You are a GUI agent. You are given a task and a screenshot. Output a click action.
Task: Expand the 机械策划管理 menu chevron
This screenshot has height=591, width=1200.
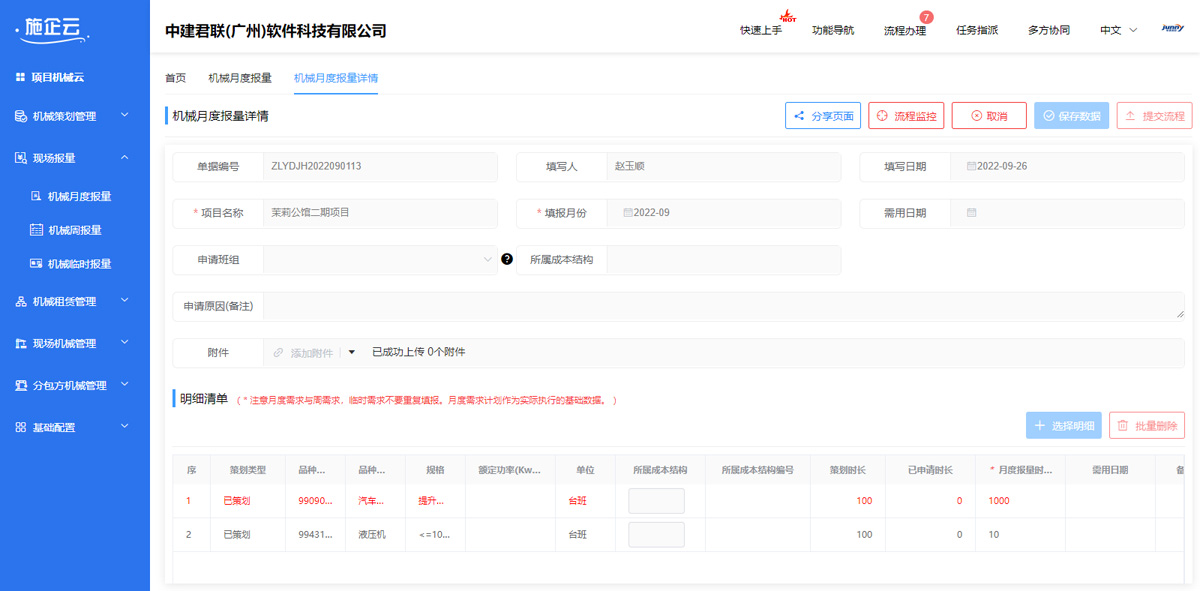pos(125,115)
